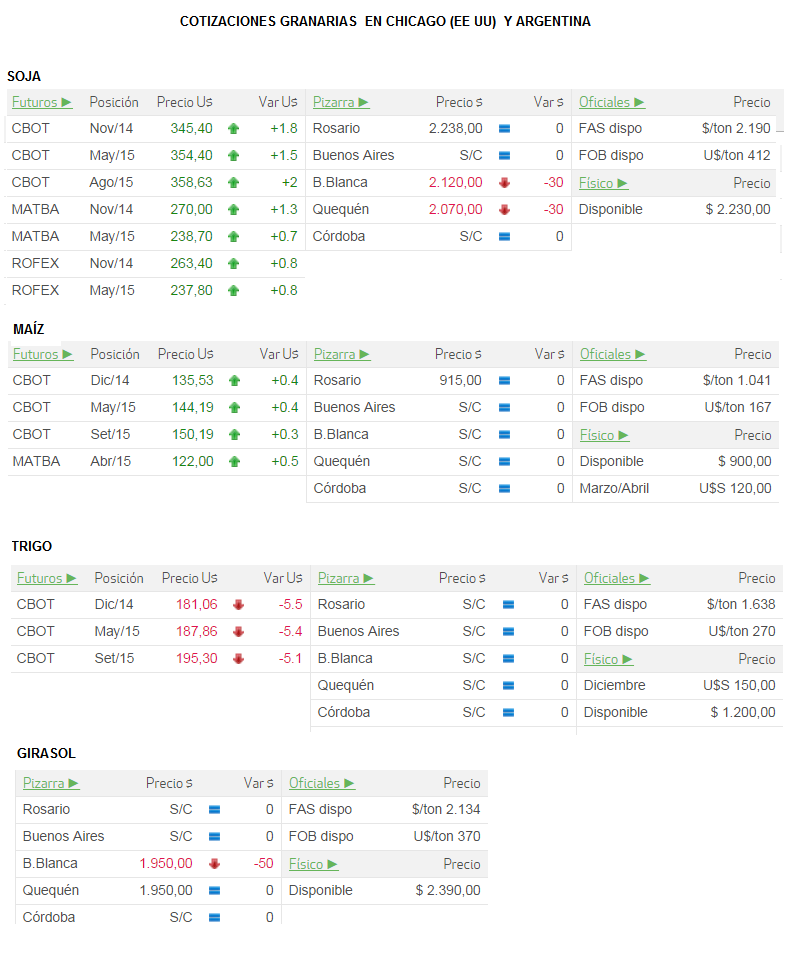The width and height of the screenshot is (809, 954).
Task: Click red down arrow for Girasol B.Blanca
Action: tap(214, 864)
